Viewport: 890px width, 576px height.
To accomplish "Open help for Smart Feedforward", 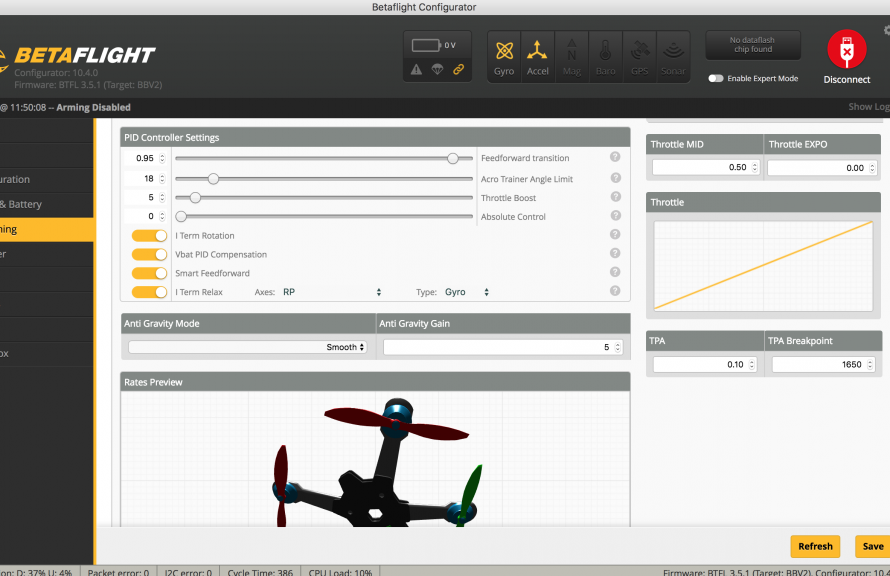I will [615, 272].
